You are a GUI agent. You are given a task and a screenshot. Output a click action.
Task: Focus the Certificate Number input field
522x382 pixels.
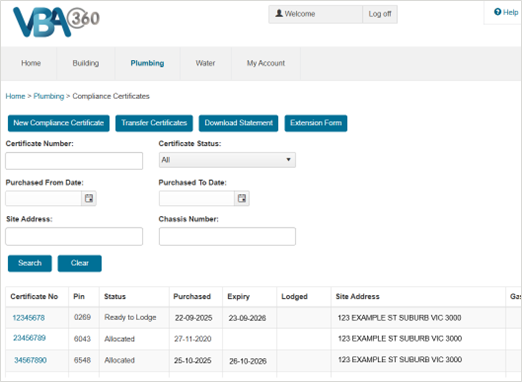[x=74, y=161]
